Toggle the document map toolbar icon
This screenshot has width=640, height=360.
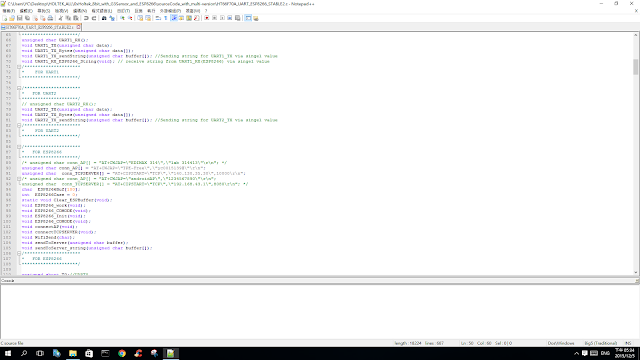click(x=189, y=18)
